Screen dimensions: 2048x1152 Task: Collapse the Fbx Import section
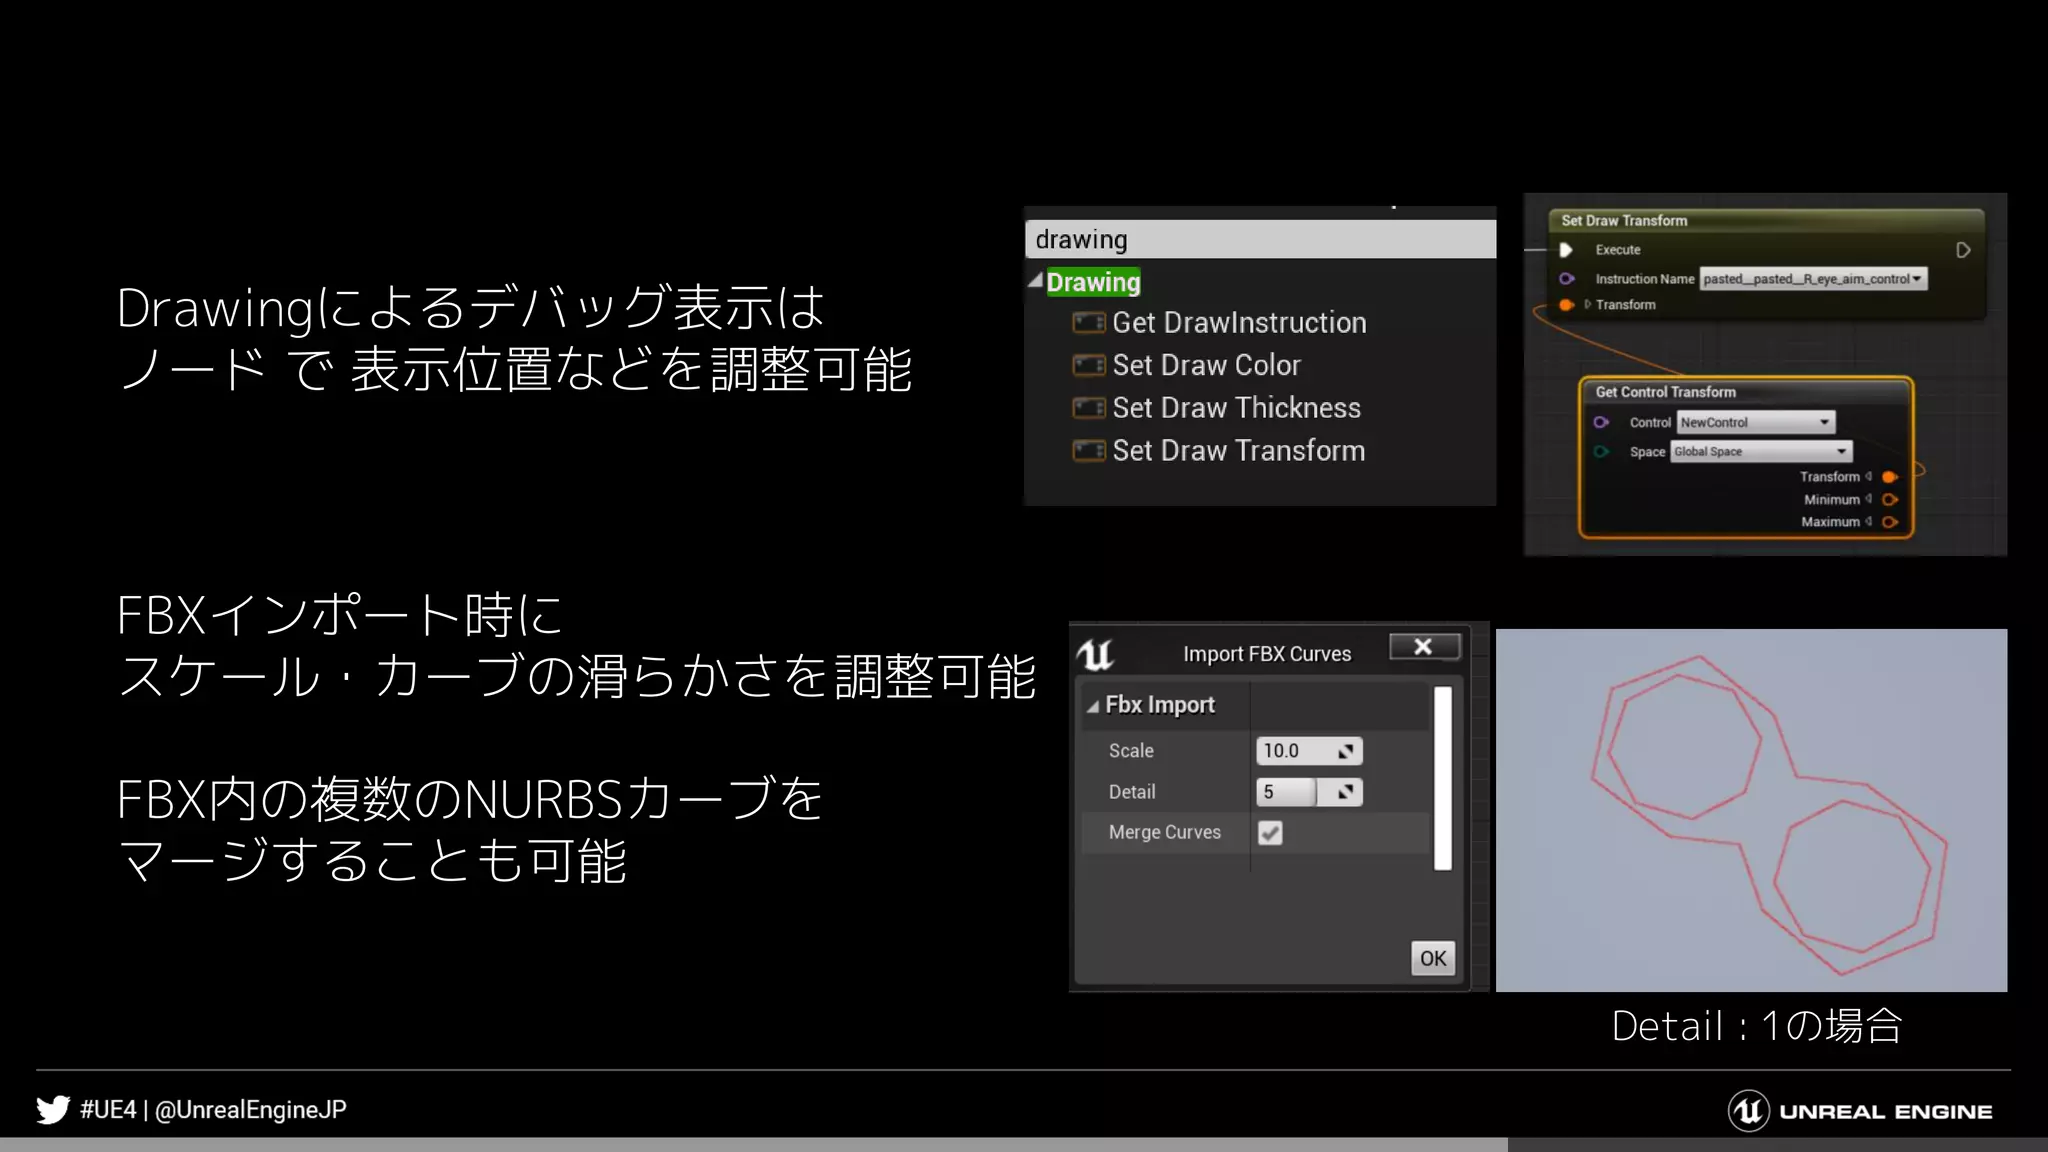pos(1093,706)
